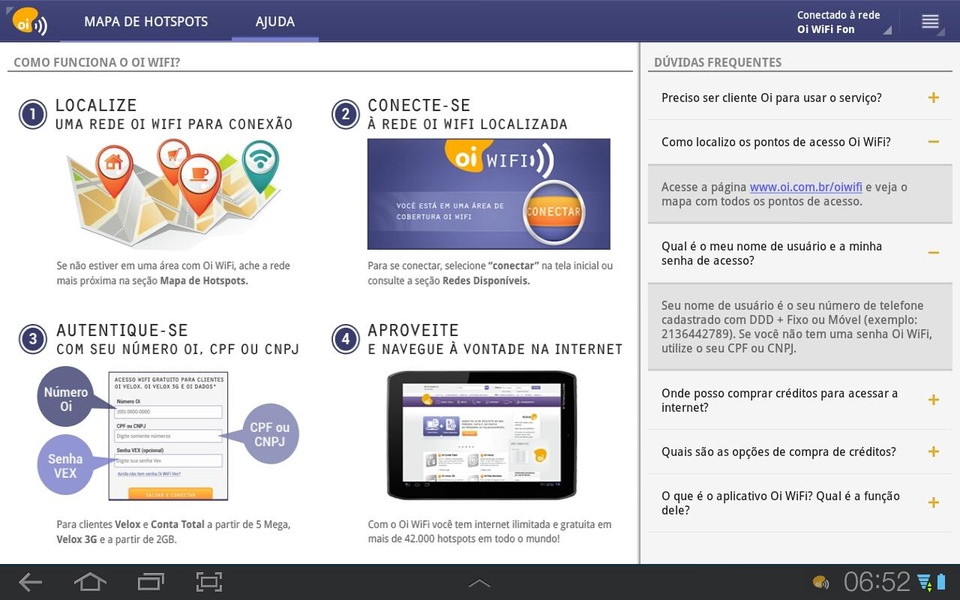Tap the 'Aproveite' step heading
The height and width of the screenshot is (600, 960).
[x=413, y=331]
